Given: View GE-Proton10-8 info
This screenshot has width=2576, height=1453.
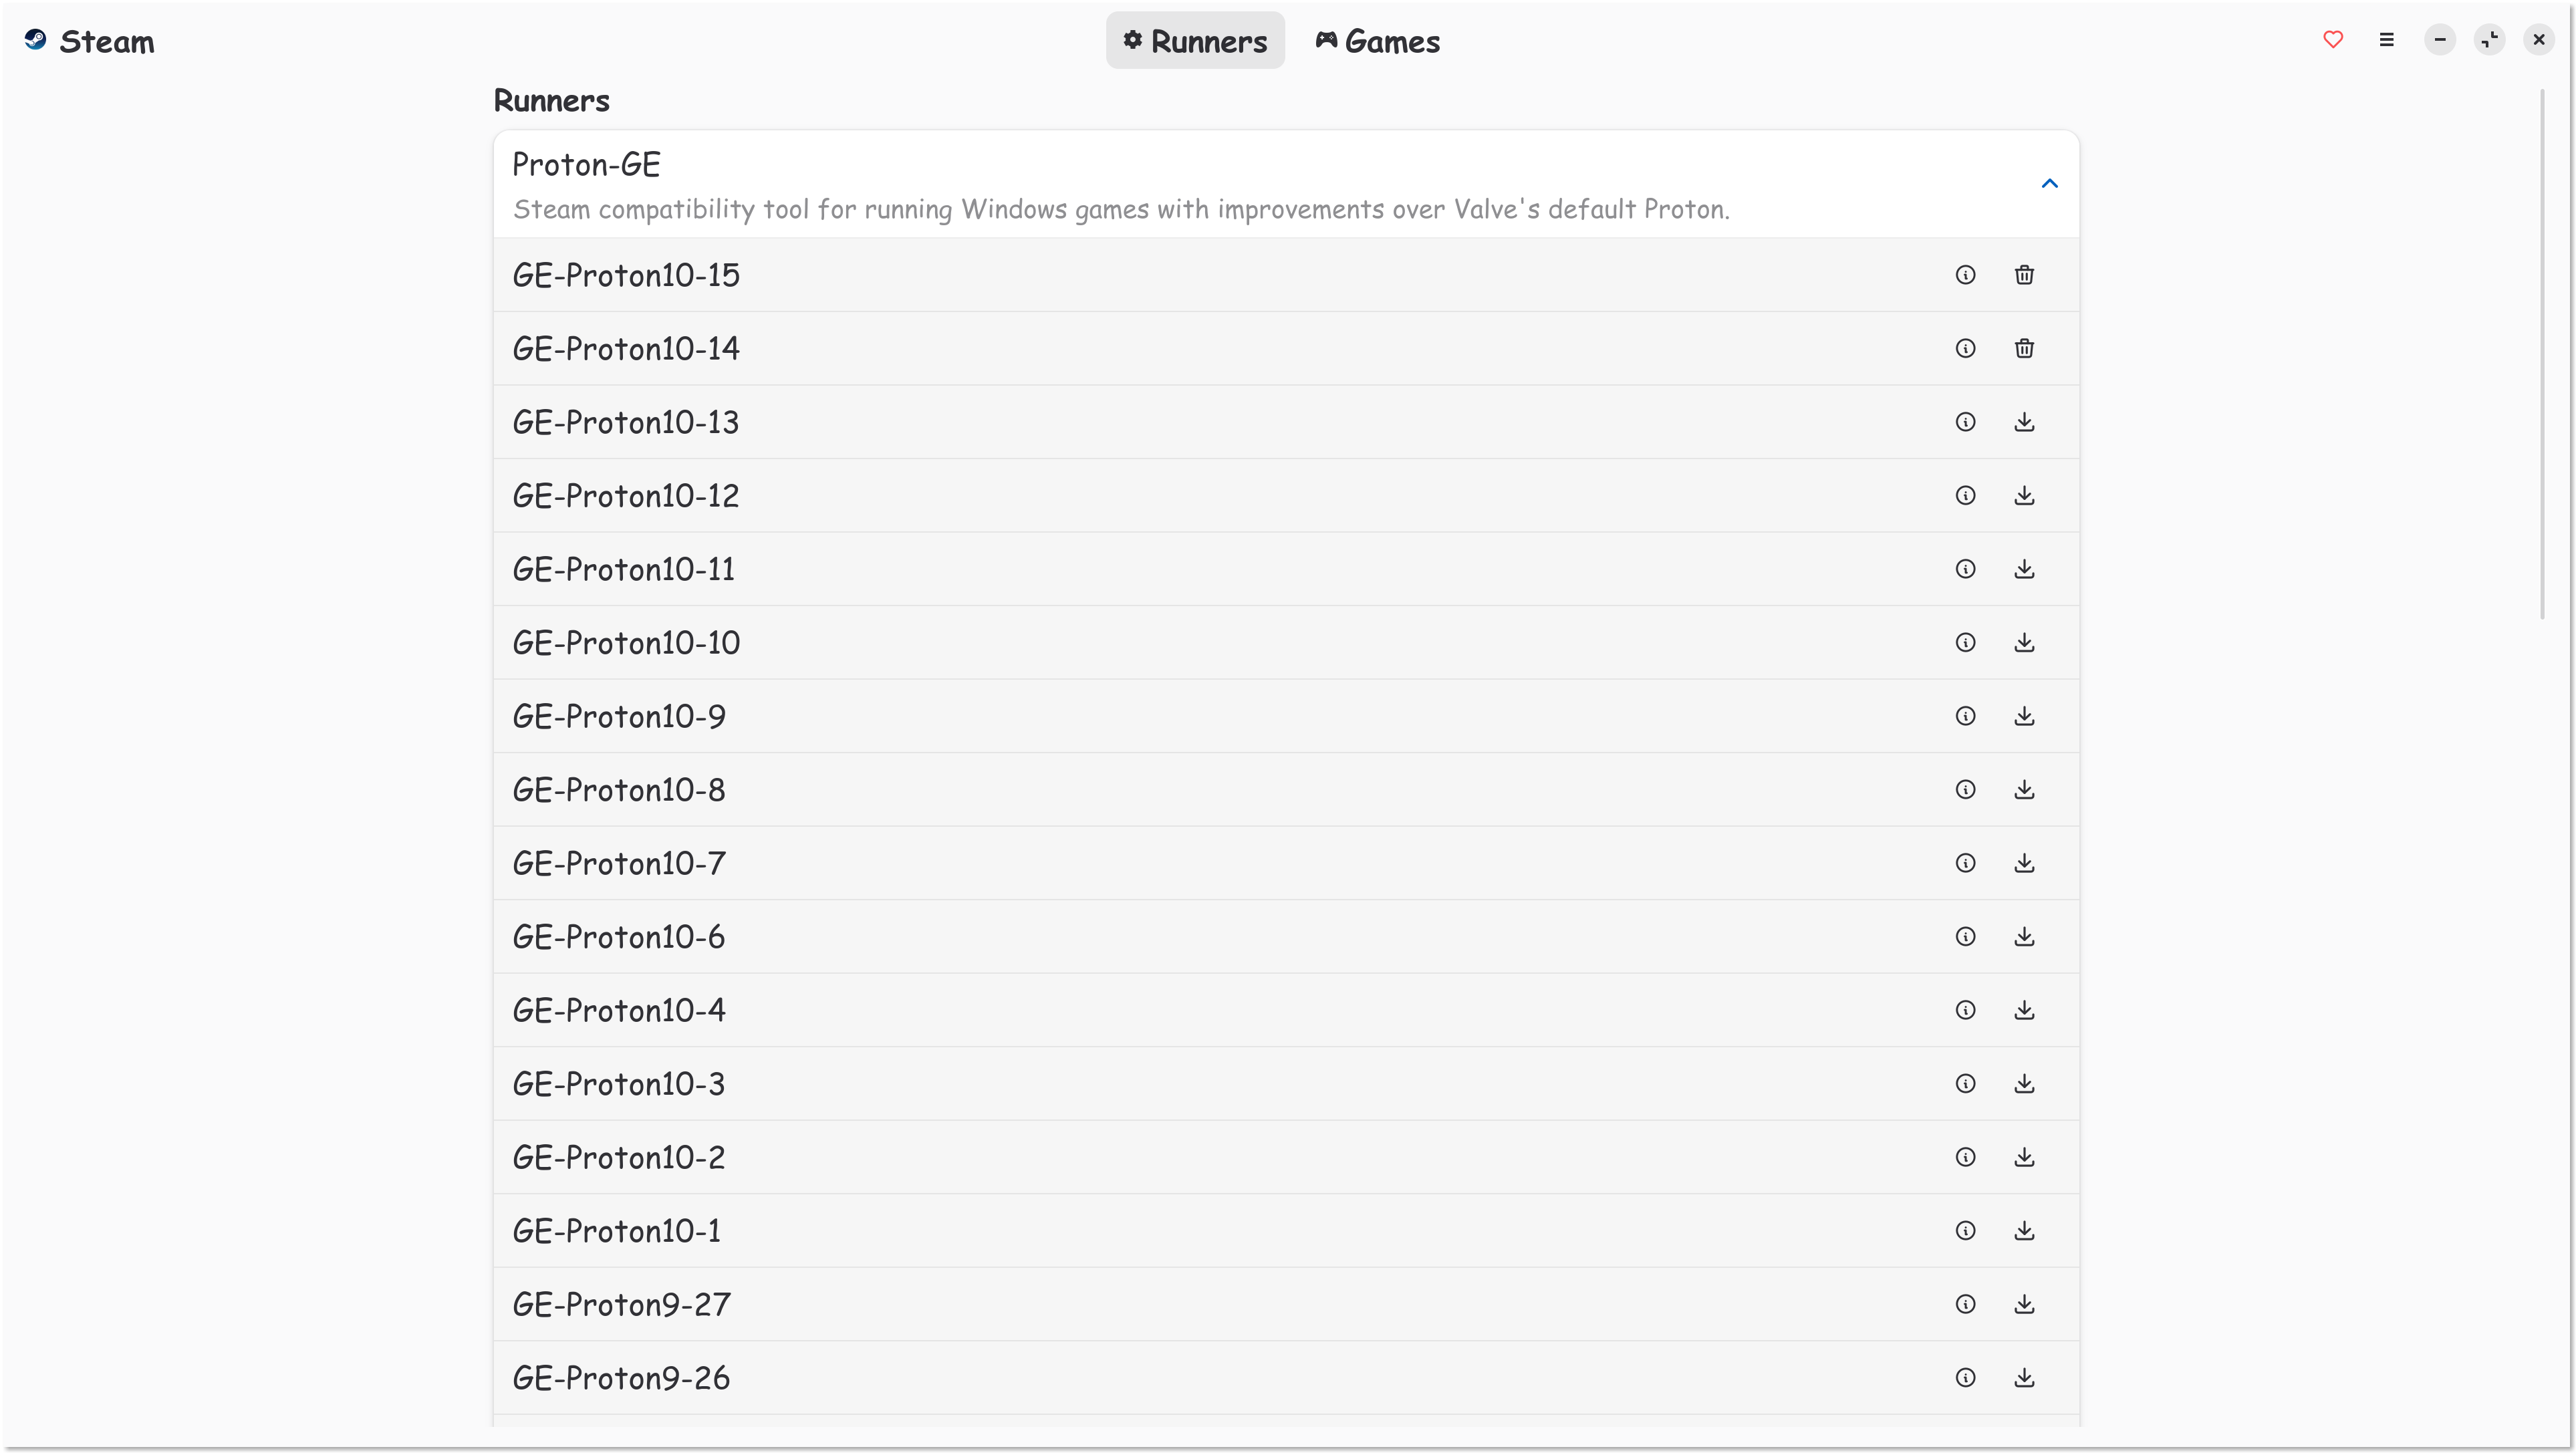Looking at the screenshot, I should pos(1965,789).
